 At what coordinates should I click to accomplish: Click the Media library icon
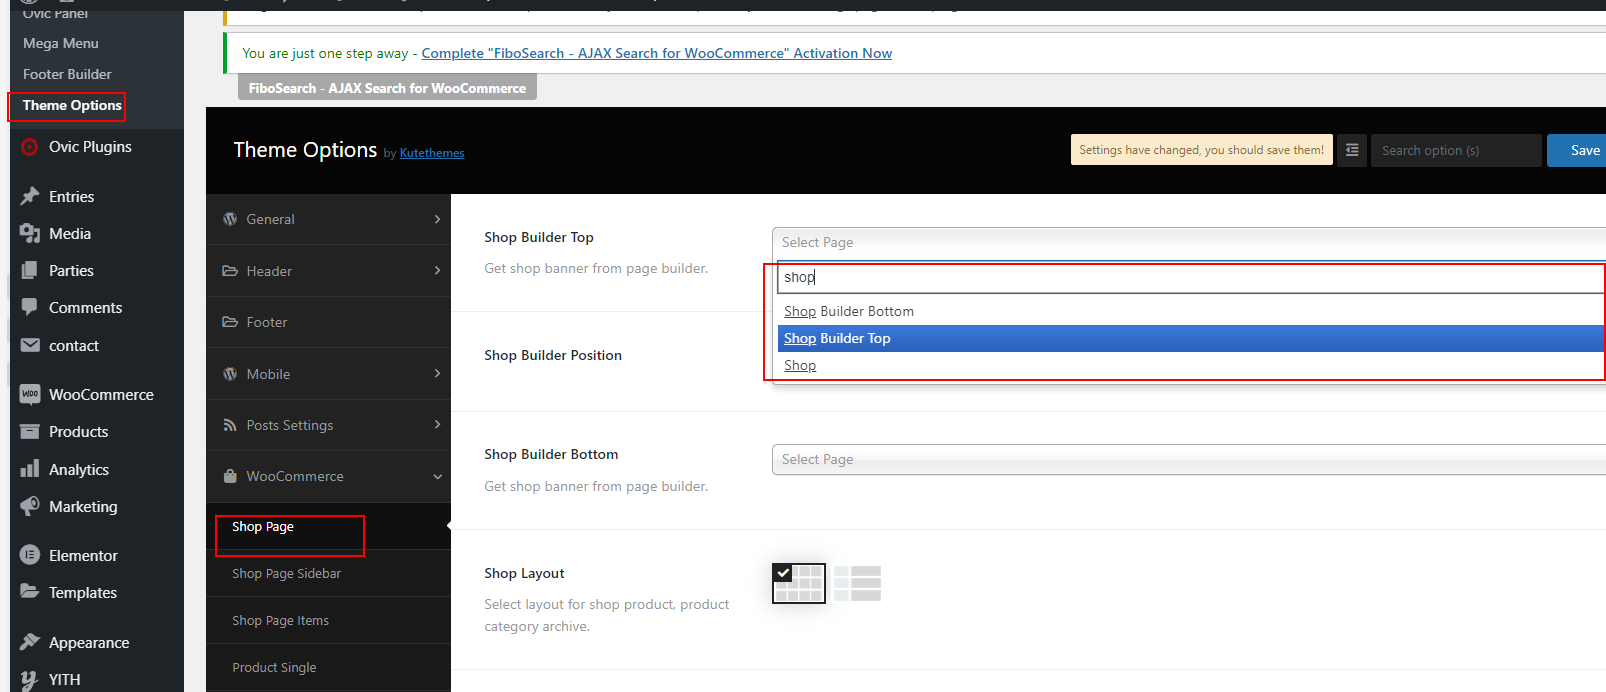coord(30,234)
